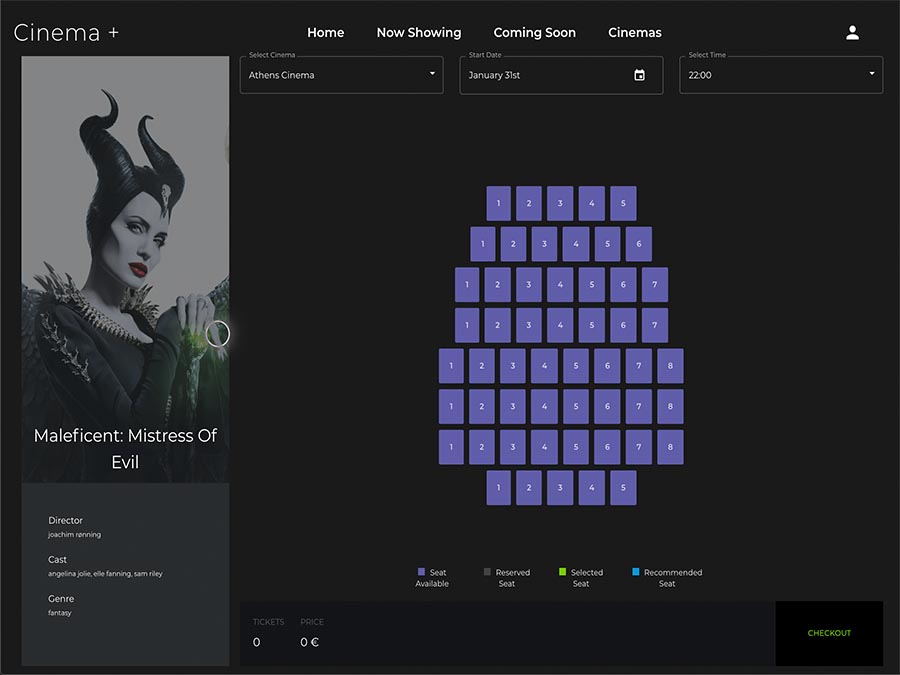The width and height of the screenshot is (900, 675).
Task: Click the Cinema + logo
Action: 66,31
